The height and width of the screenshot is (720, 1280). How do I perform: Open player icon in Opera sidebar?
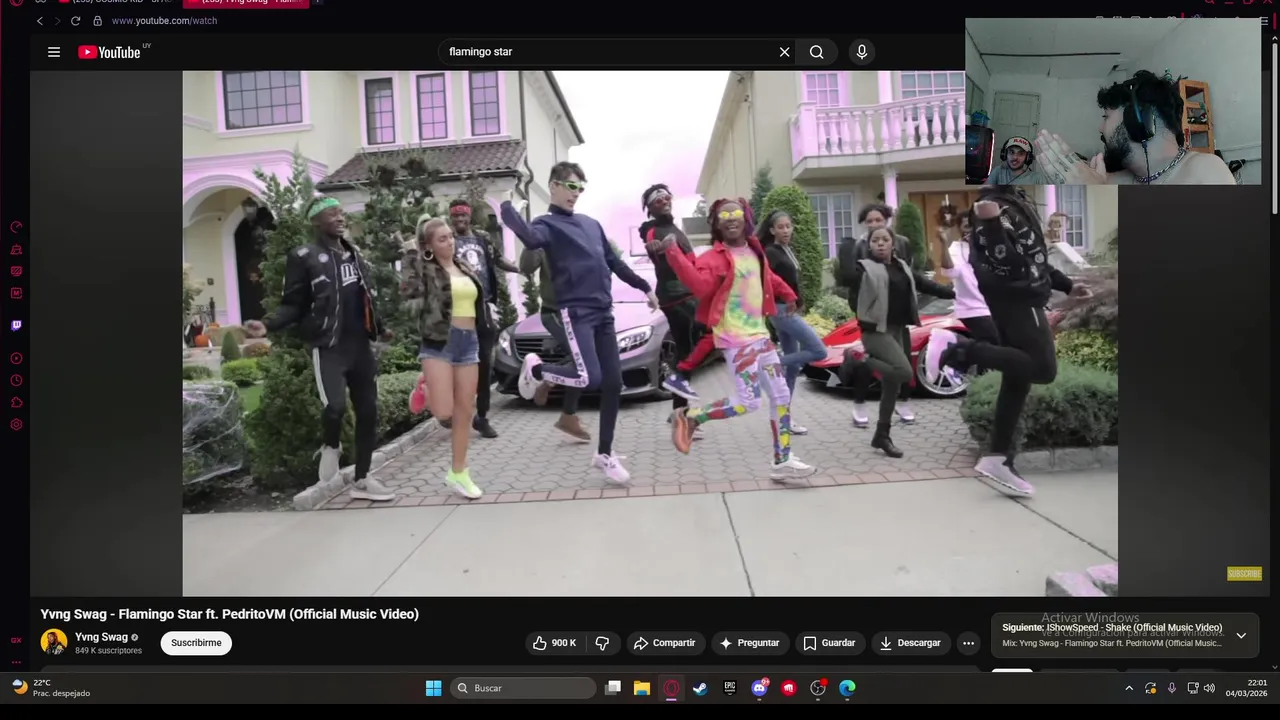pos(16,358)
